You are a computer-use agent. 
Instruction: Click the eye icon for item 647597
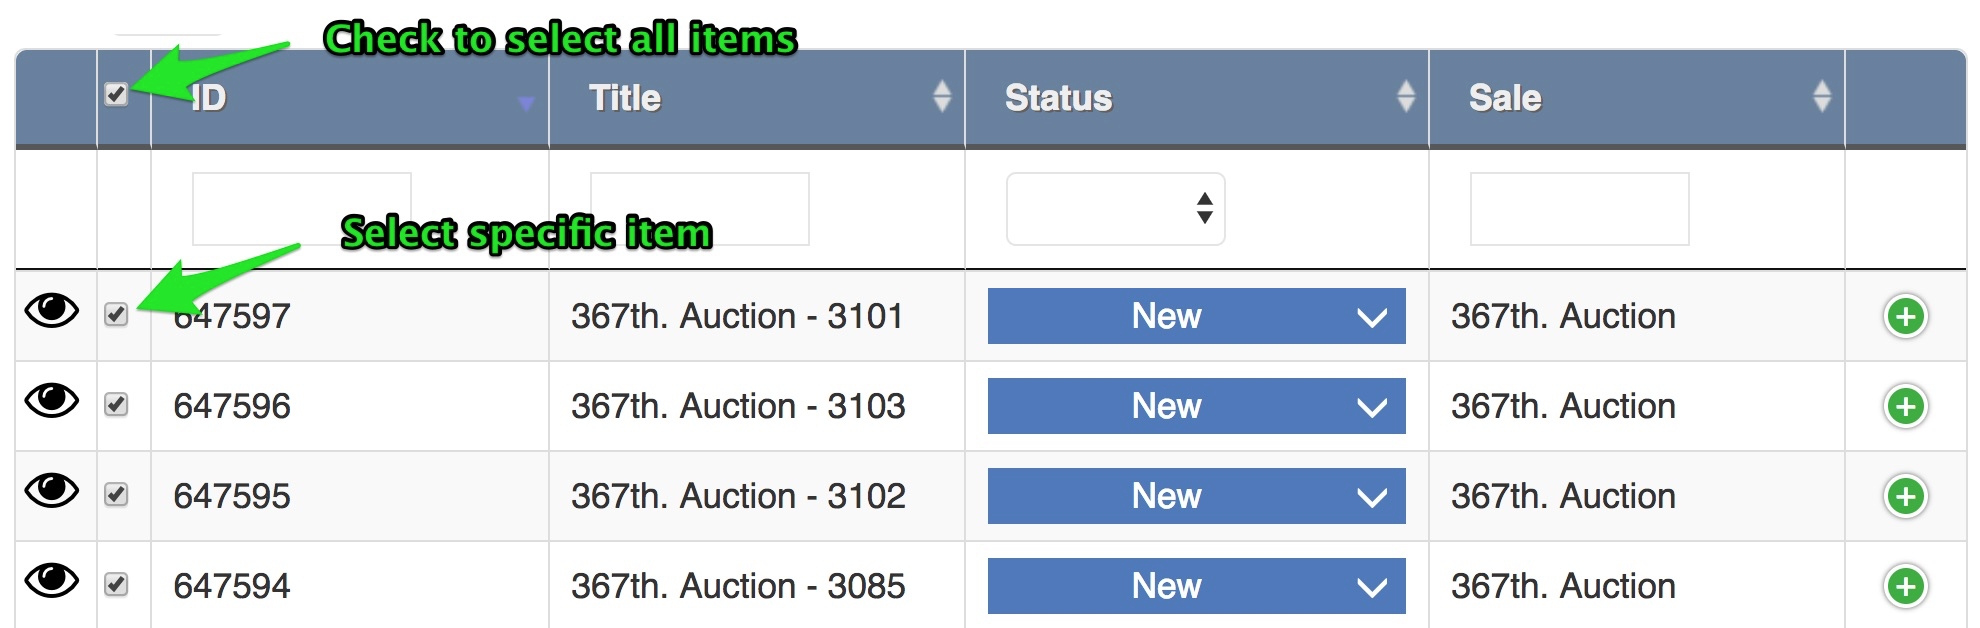52,311
